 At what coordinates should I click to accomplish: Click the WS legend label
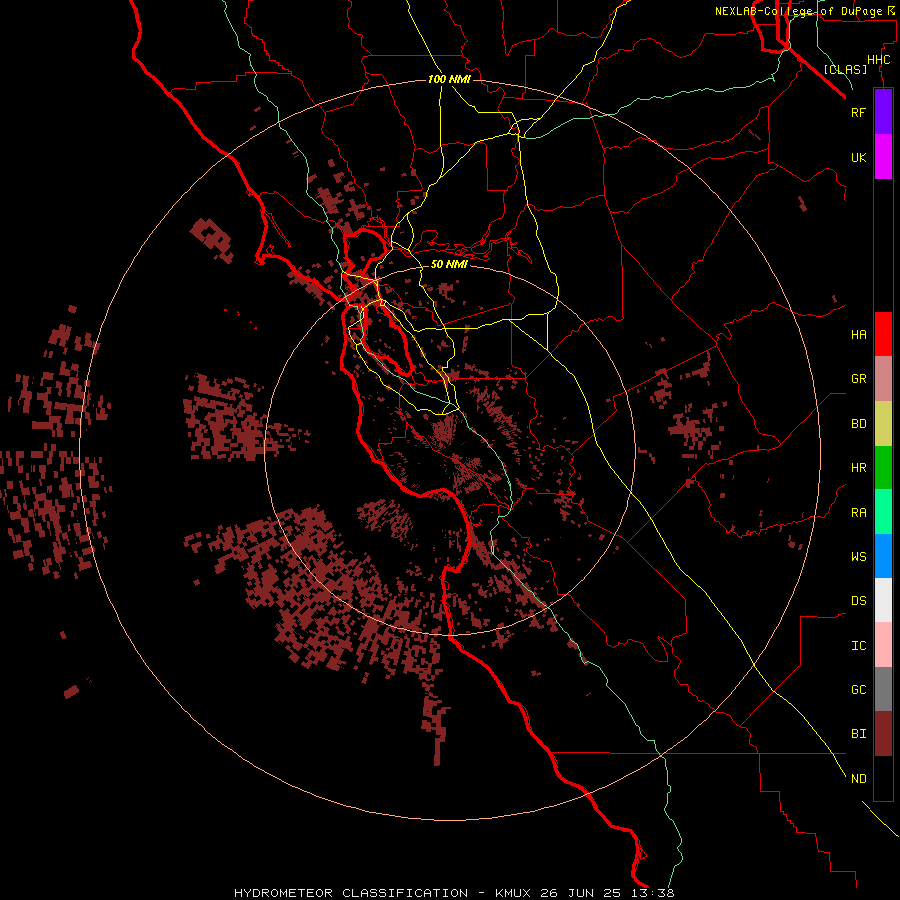(x=858, y=556)
